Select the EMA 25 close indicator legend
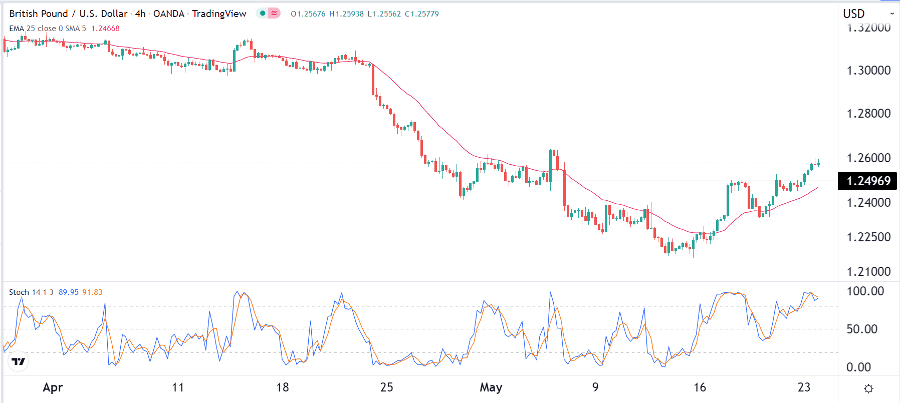 pos(34,27)
